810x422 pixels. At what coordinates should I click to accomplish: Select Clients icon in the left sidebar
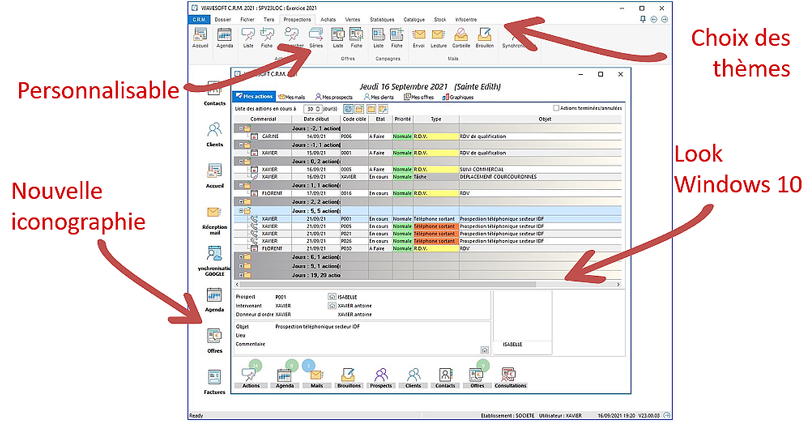[x=214, y=134]
